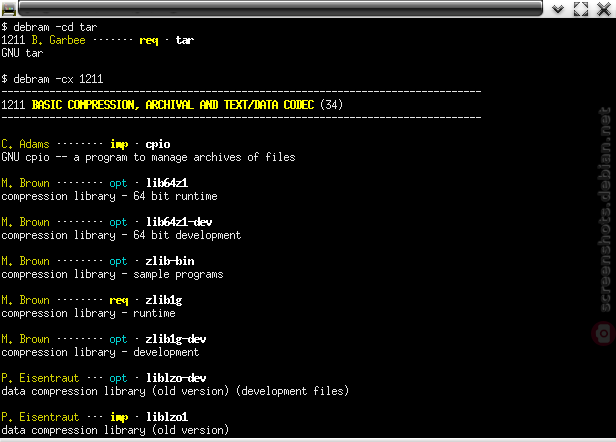The width and height of the screenshot is (616, 442).
Task: Select the package name 'zlib1g-dev'
Action: click(x=176, y=339)
